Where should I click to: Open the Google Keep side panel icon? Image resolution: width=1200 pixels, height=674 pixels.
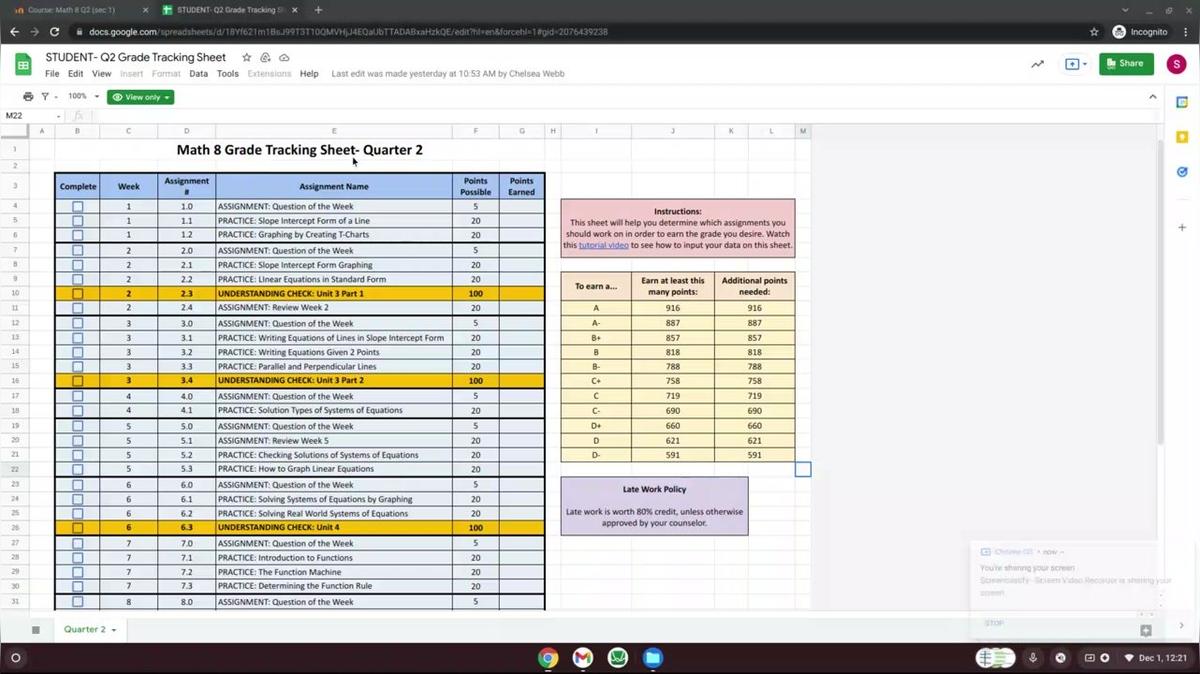click(x=1182, y=137)
